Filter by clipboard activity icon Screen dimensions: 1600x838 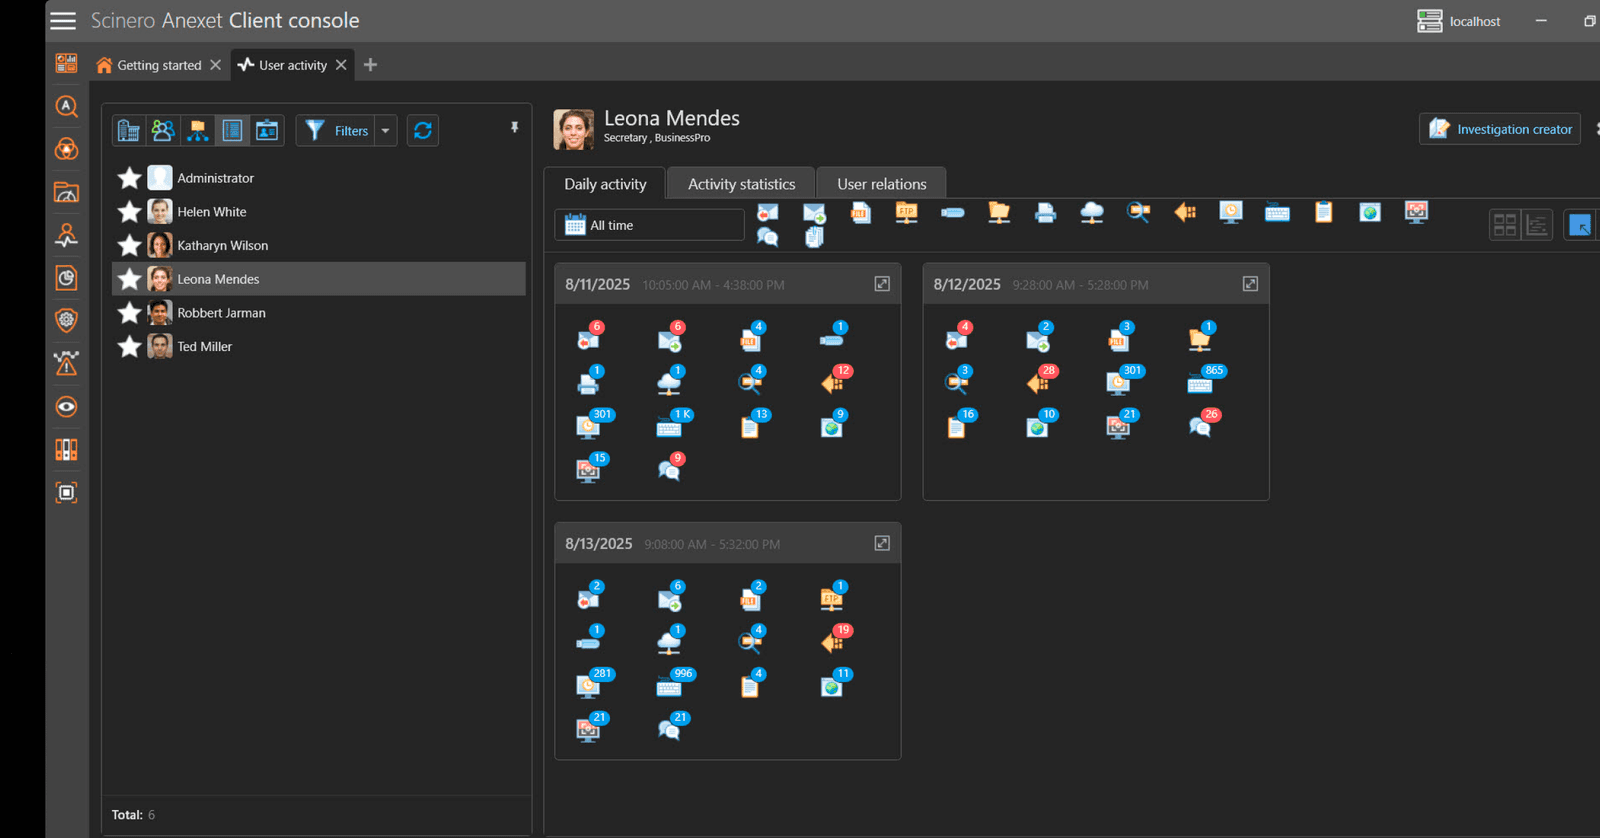pos(1323,212)
